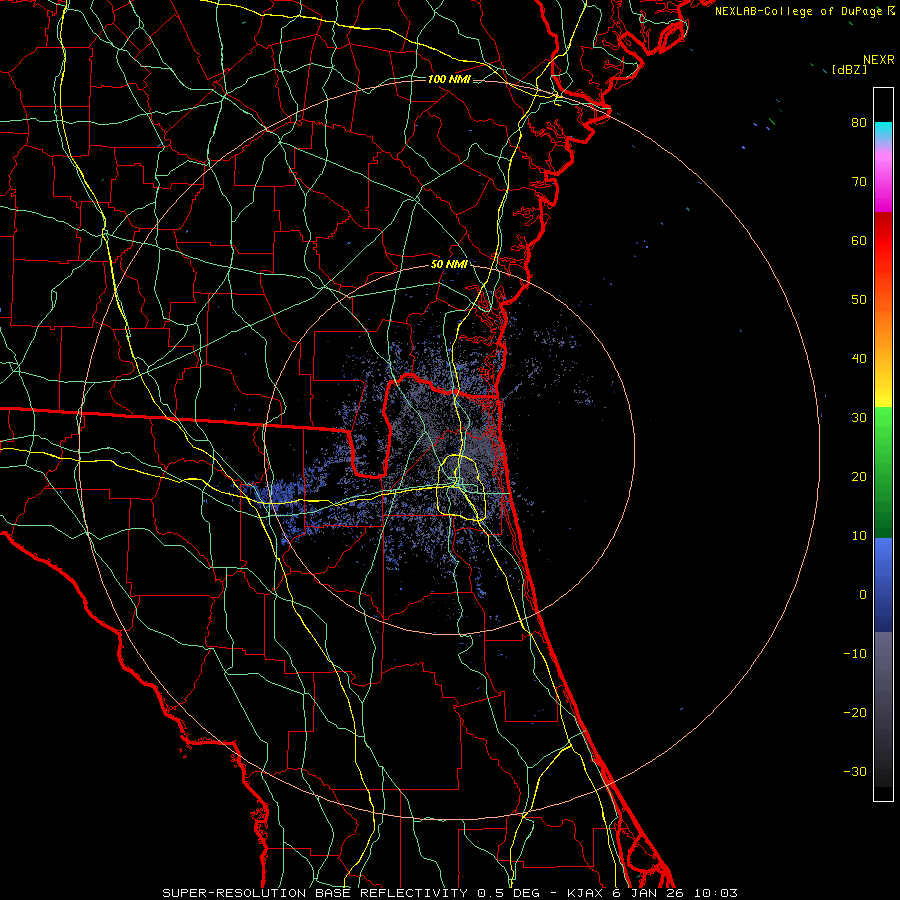
Task: Select the 80 value on the dBZ scale
Action: click(859, 123)
